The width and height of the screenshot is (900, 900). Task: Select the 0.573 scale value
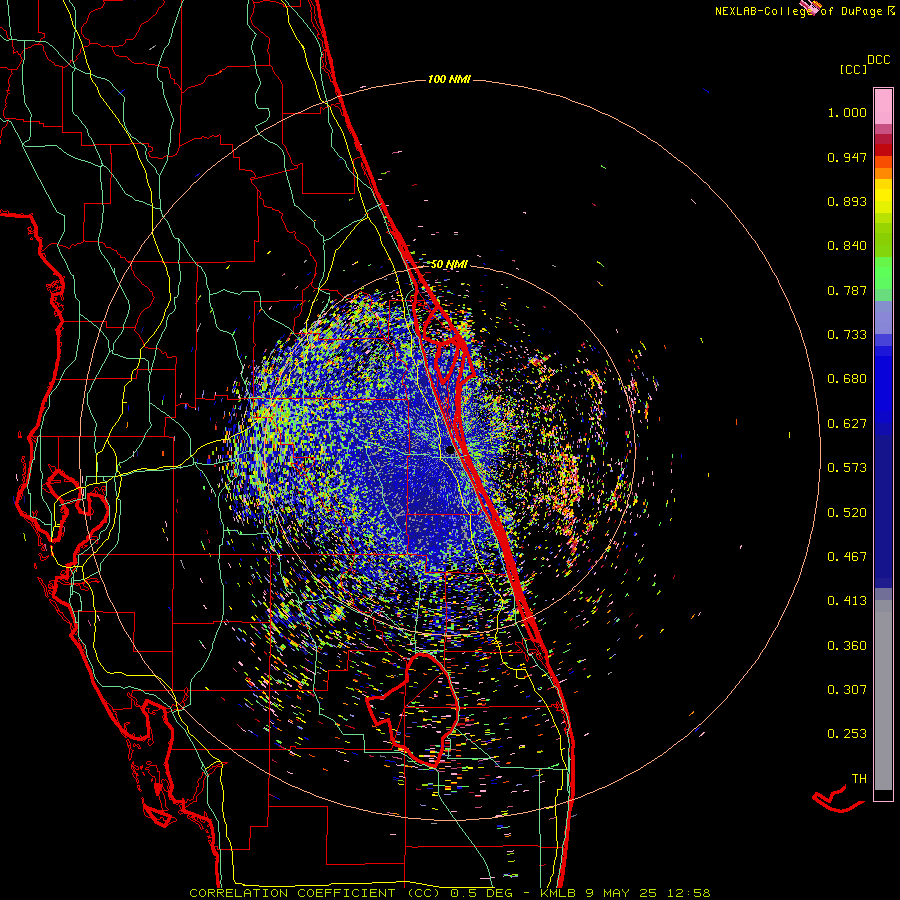point(847,468)
